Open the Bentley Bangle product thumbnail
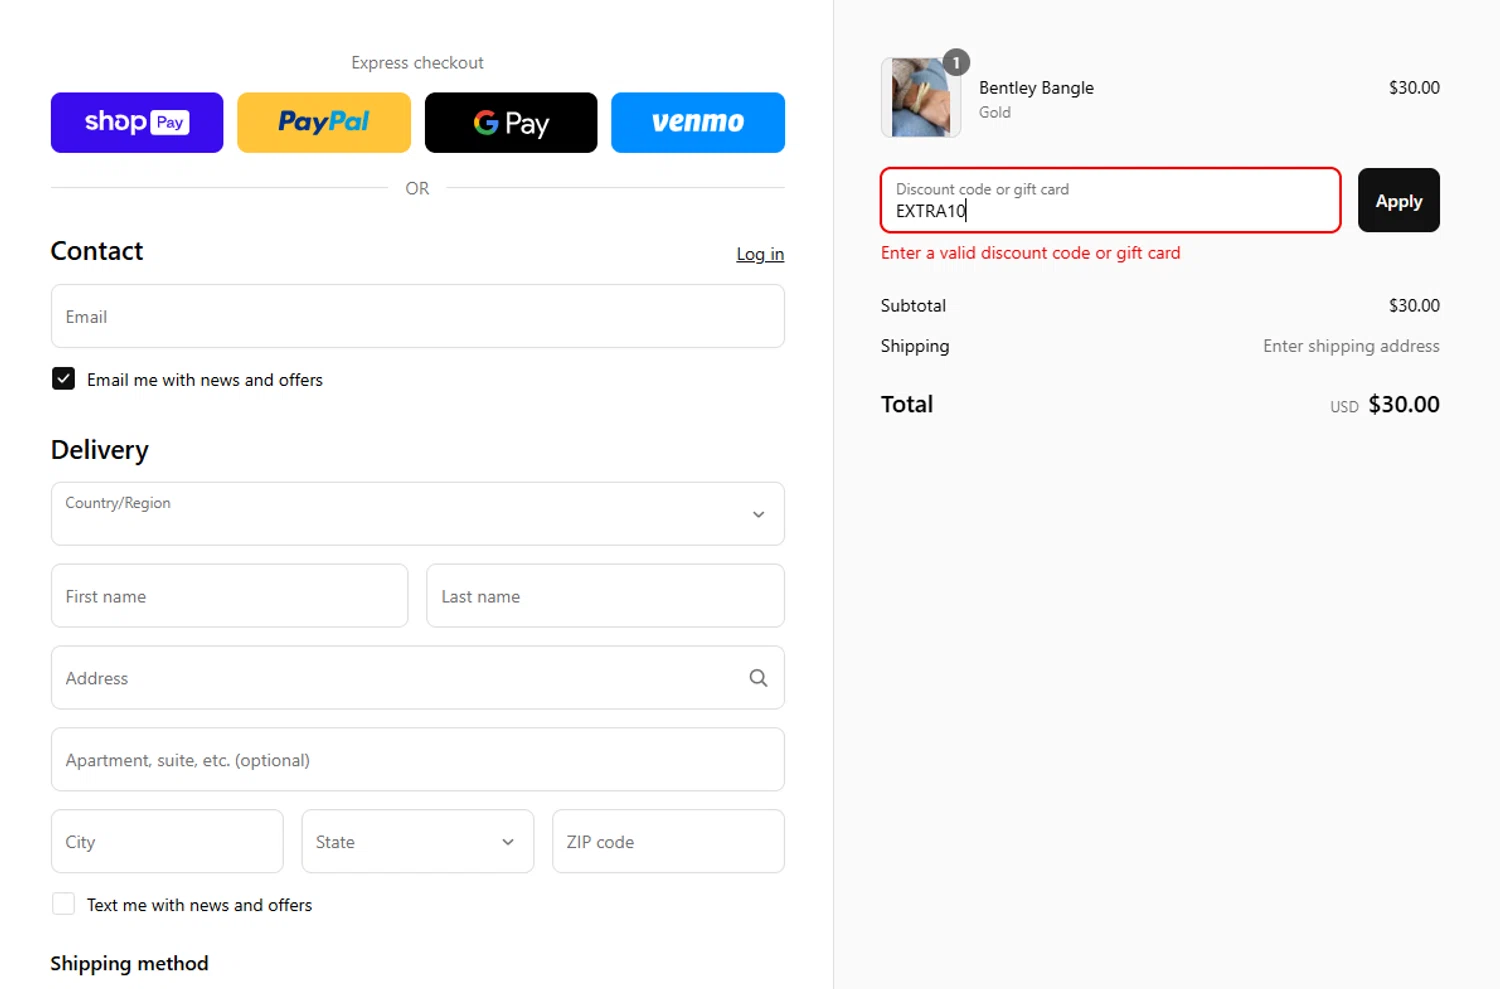The width and height of the screenshot is (1500, 989). pos(920,98)
